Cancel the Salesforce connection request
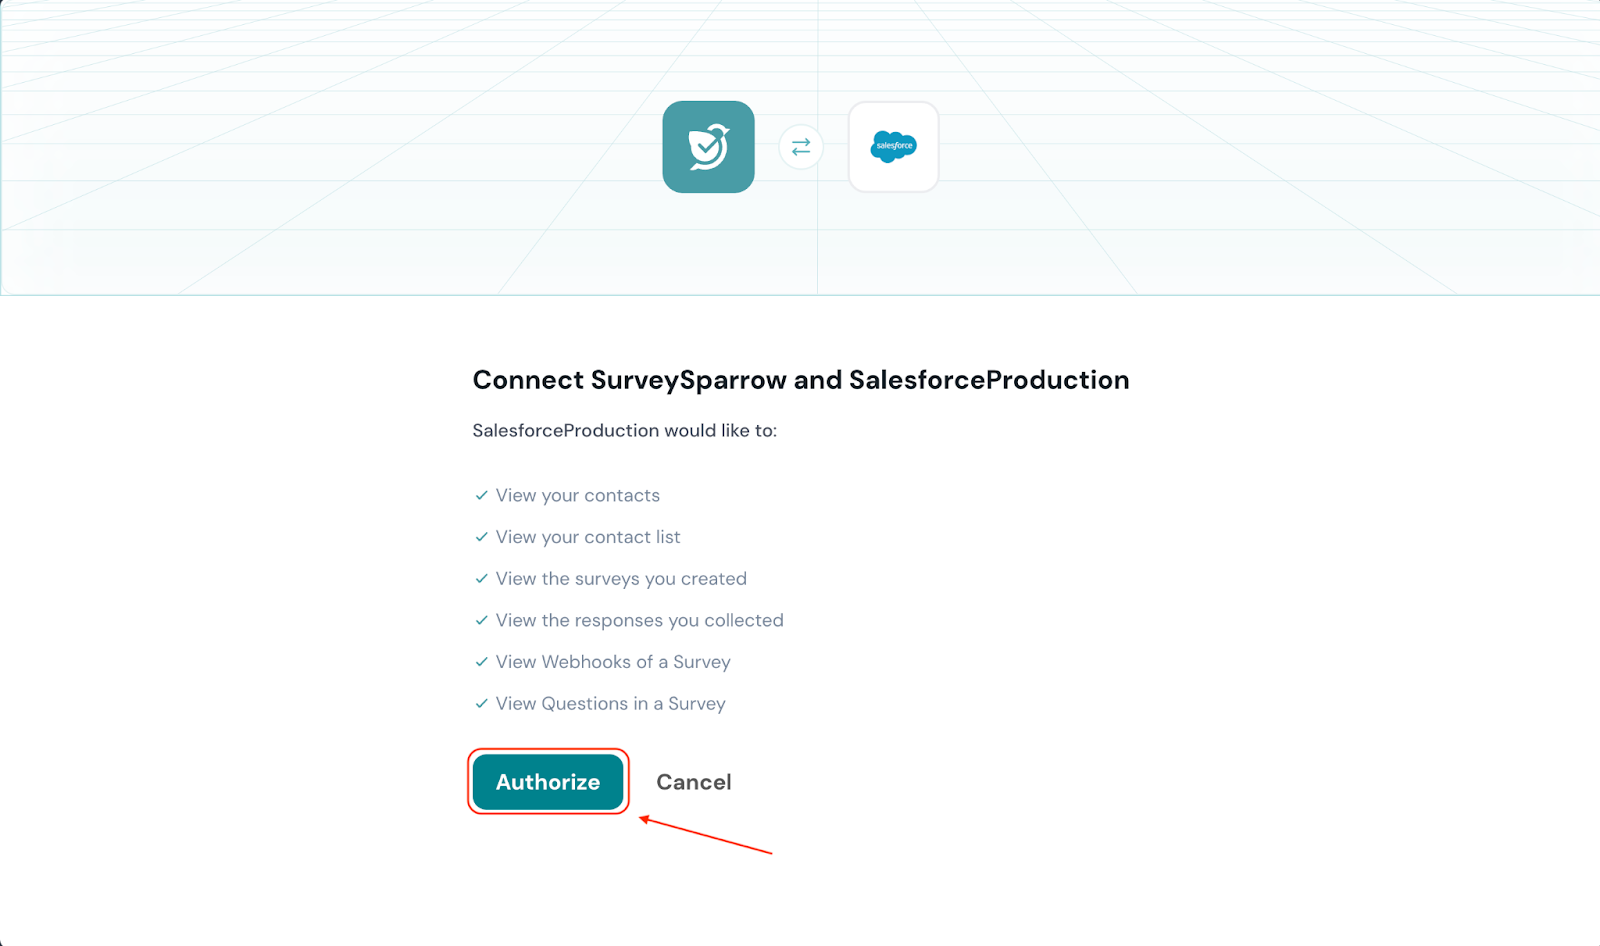The width and height of the screenshot is (1600, 946). click(x=693, y=782)
